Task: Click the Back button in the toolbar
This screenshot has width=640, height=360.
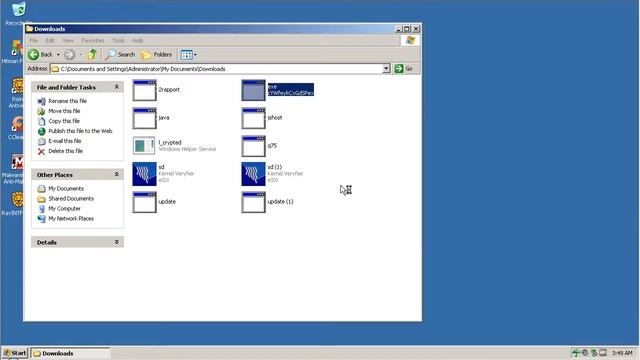Action: pyautogui.click(x=40, y=54)
